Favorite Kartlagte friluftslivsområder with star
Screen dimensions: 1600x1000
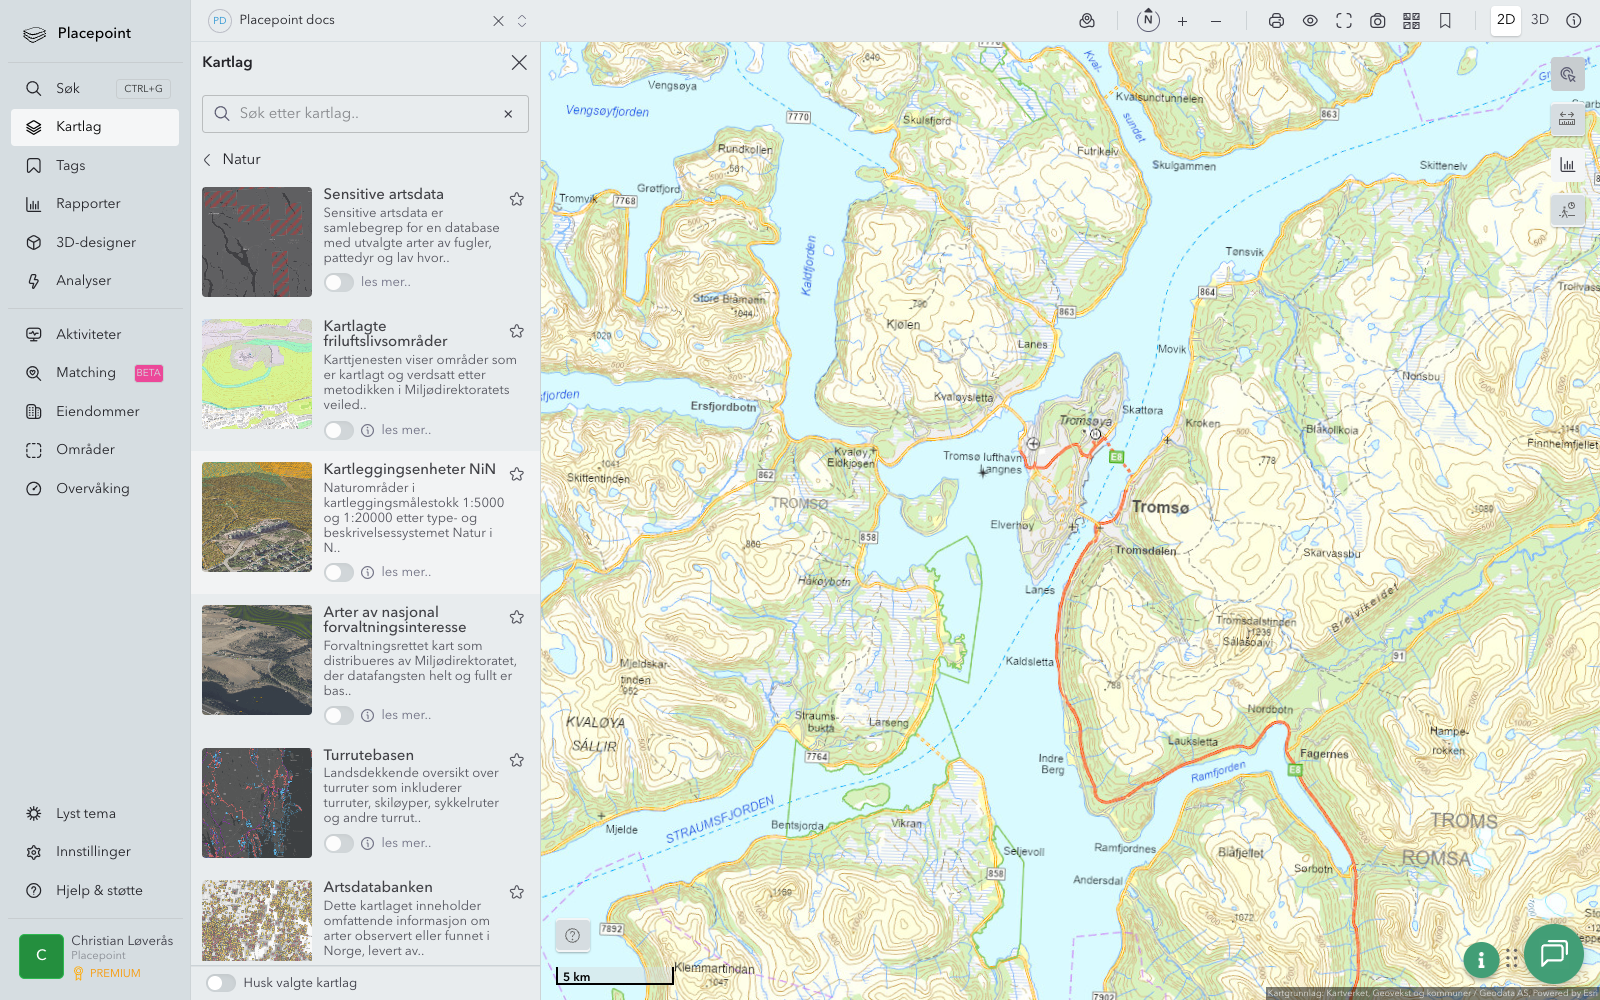pos(517,331)
